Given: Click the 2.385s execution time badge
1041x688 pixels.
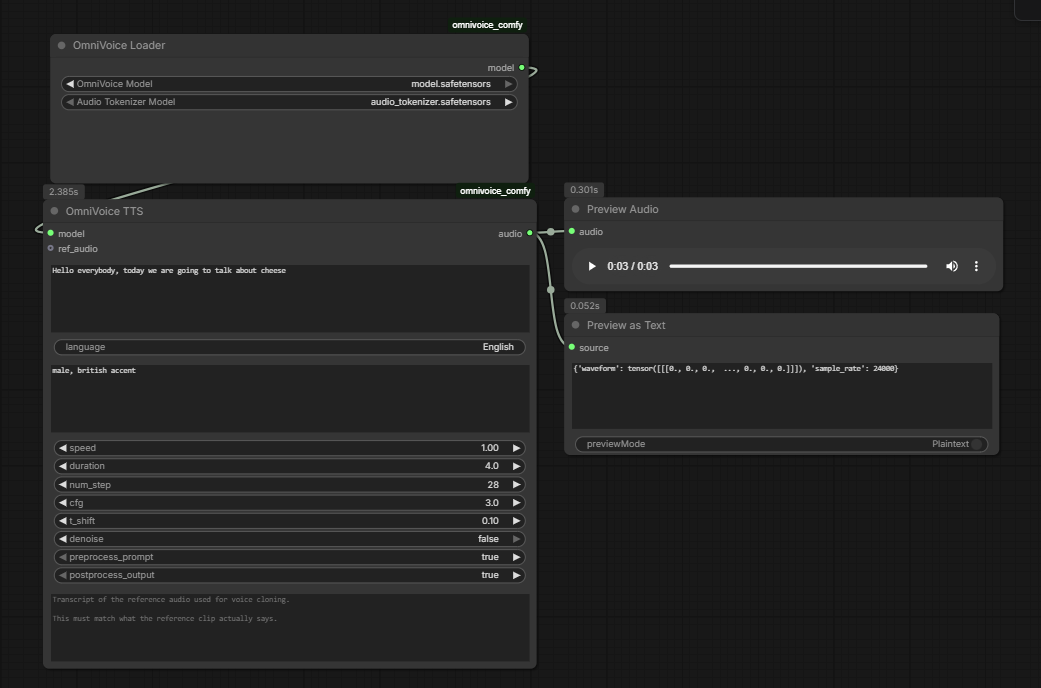Looking at the screenshot, I should click(64, 192).
